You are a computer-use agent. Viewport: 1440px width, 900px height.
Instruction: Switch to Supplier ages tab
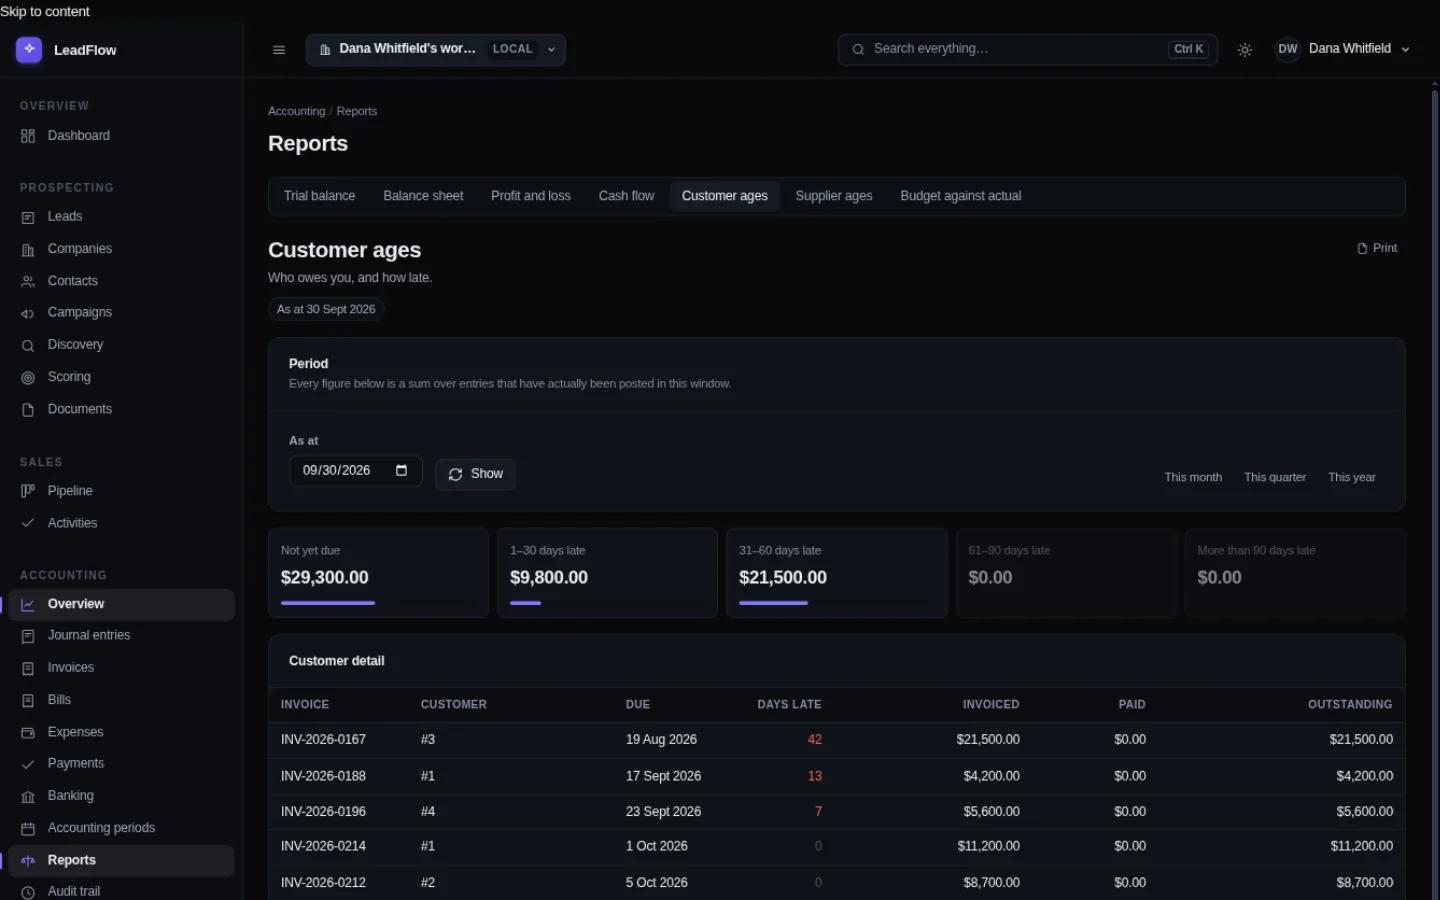point(834,196)
